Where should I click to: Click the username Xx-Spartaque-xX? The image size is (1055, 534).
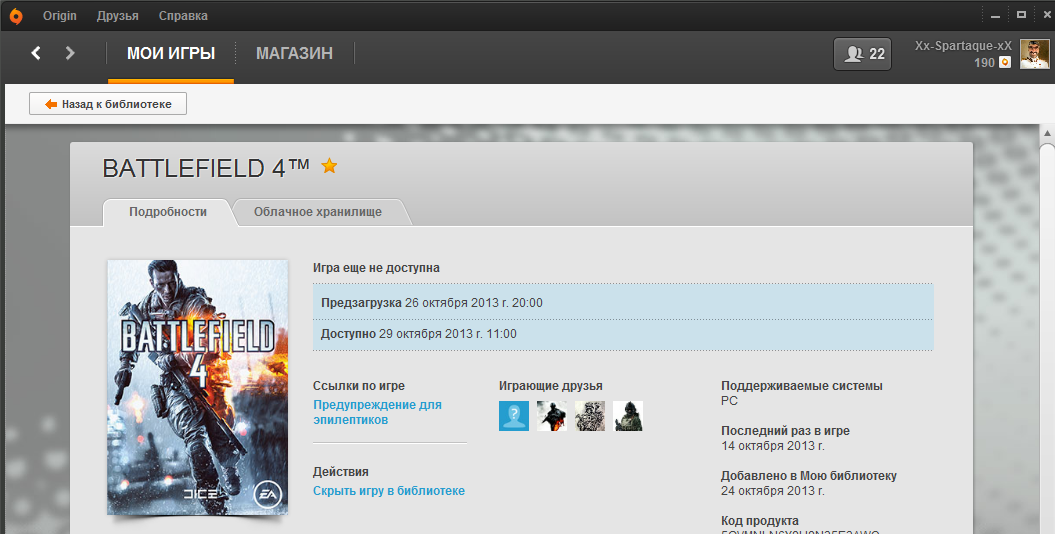click(963, 46)
